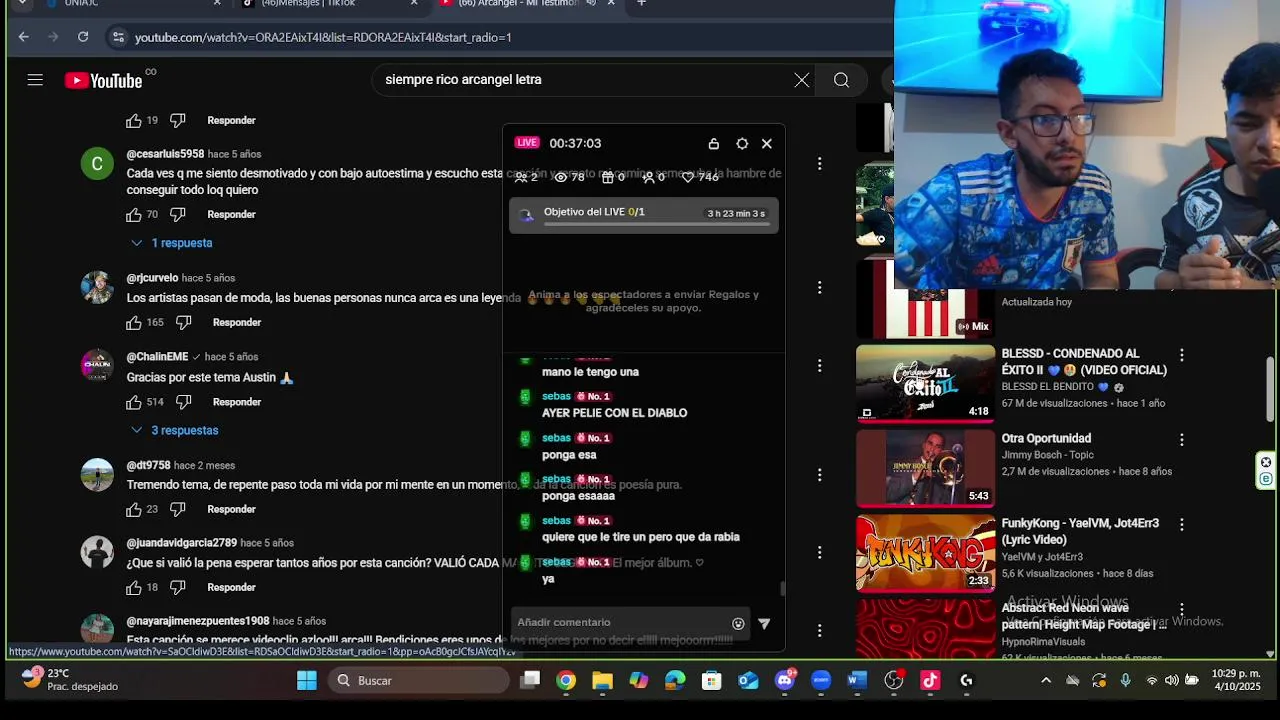1280x720 pixels.
Task: Run search with magnifier icon
Action: click(x=842, y=80)
